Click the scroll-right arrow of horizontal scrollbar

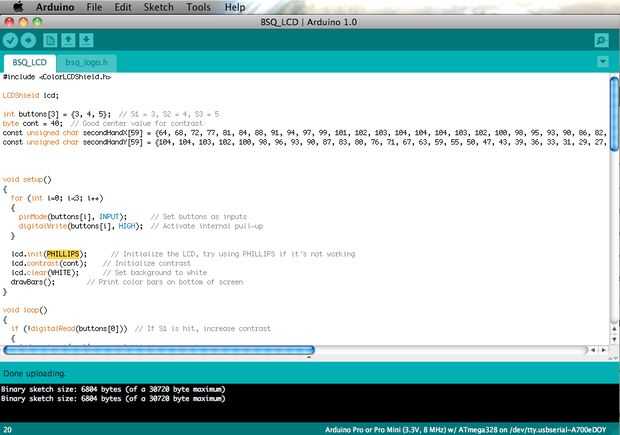(604, 350)
